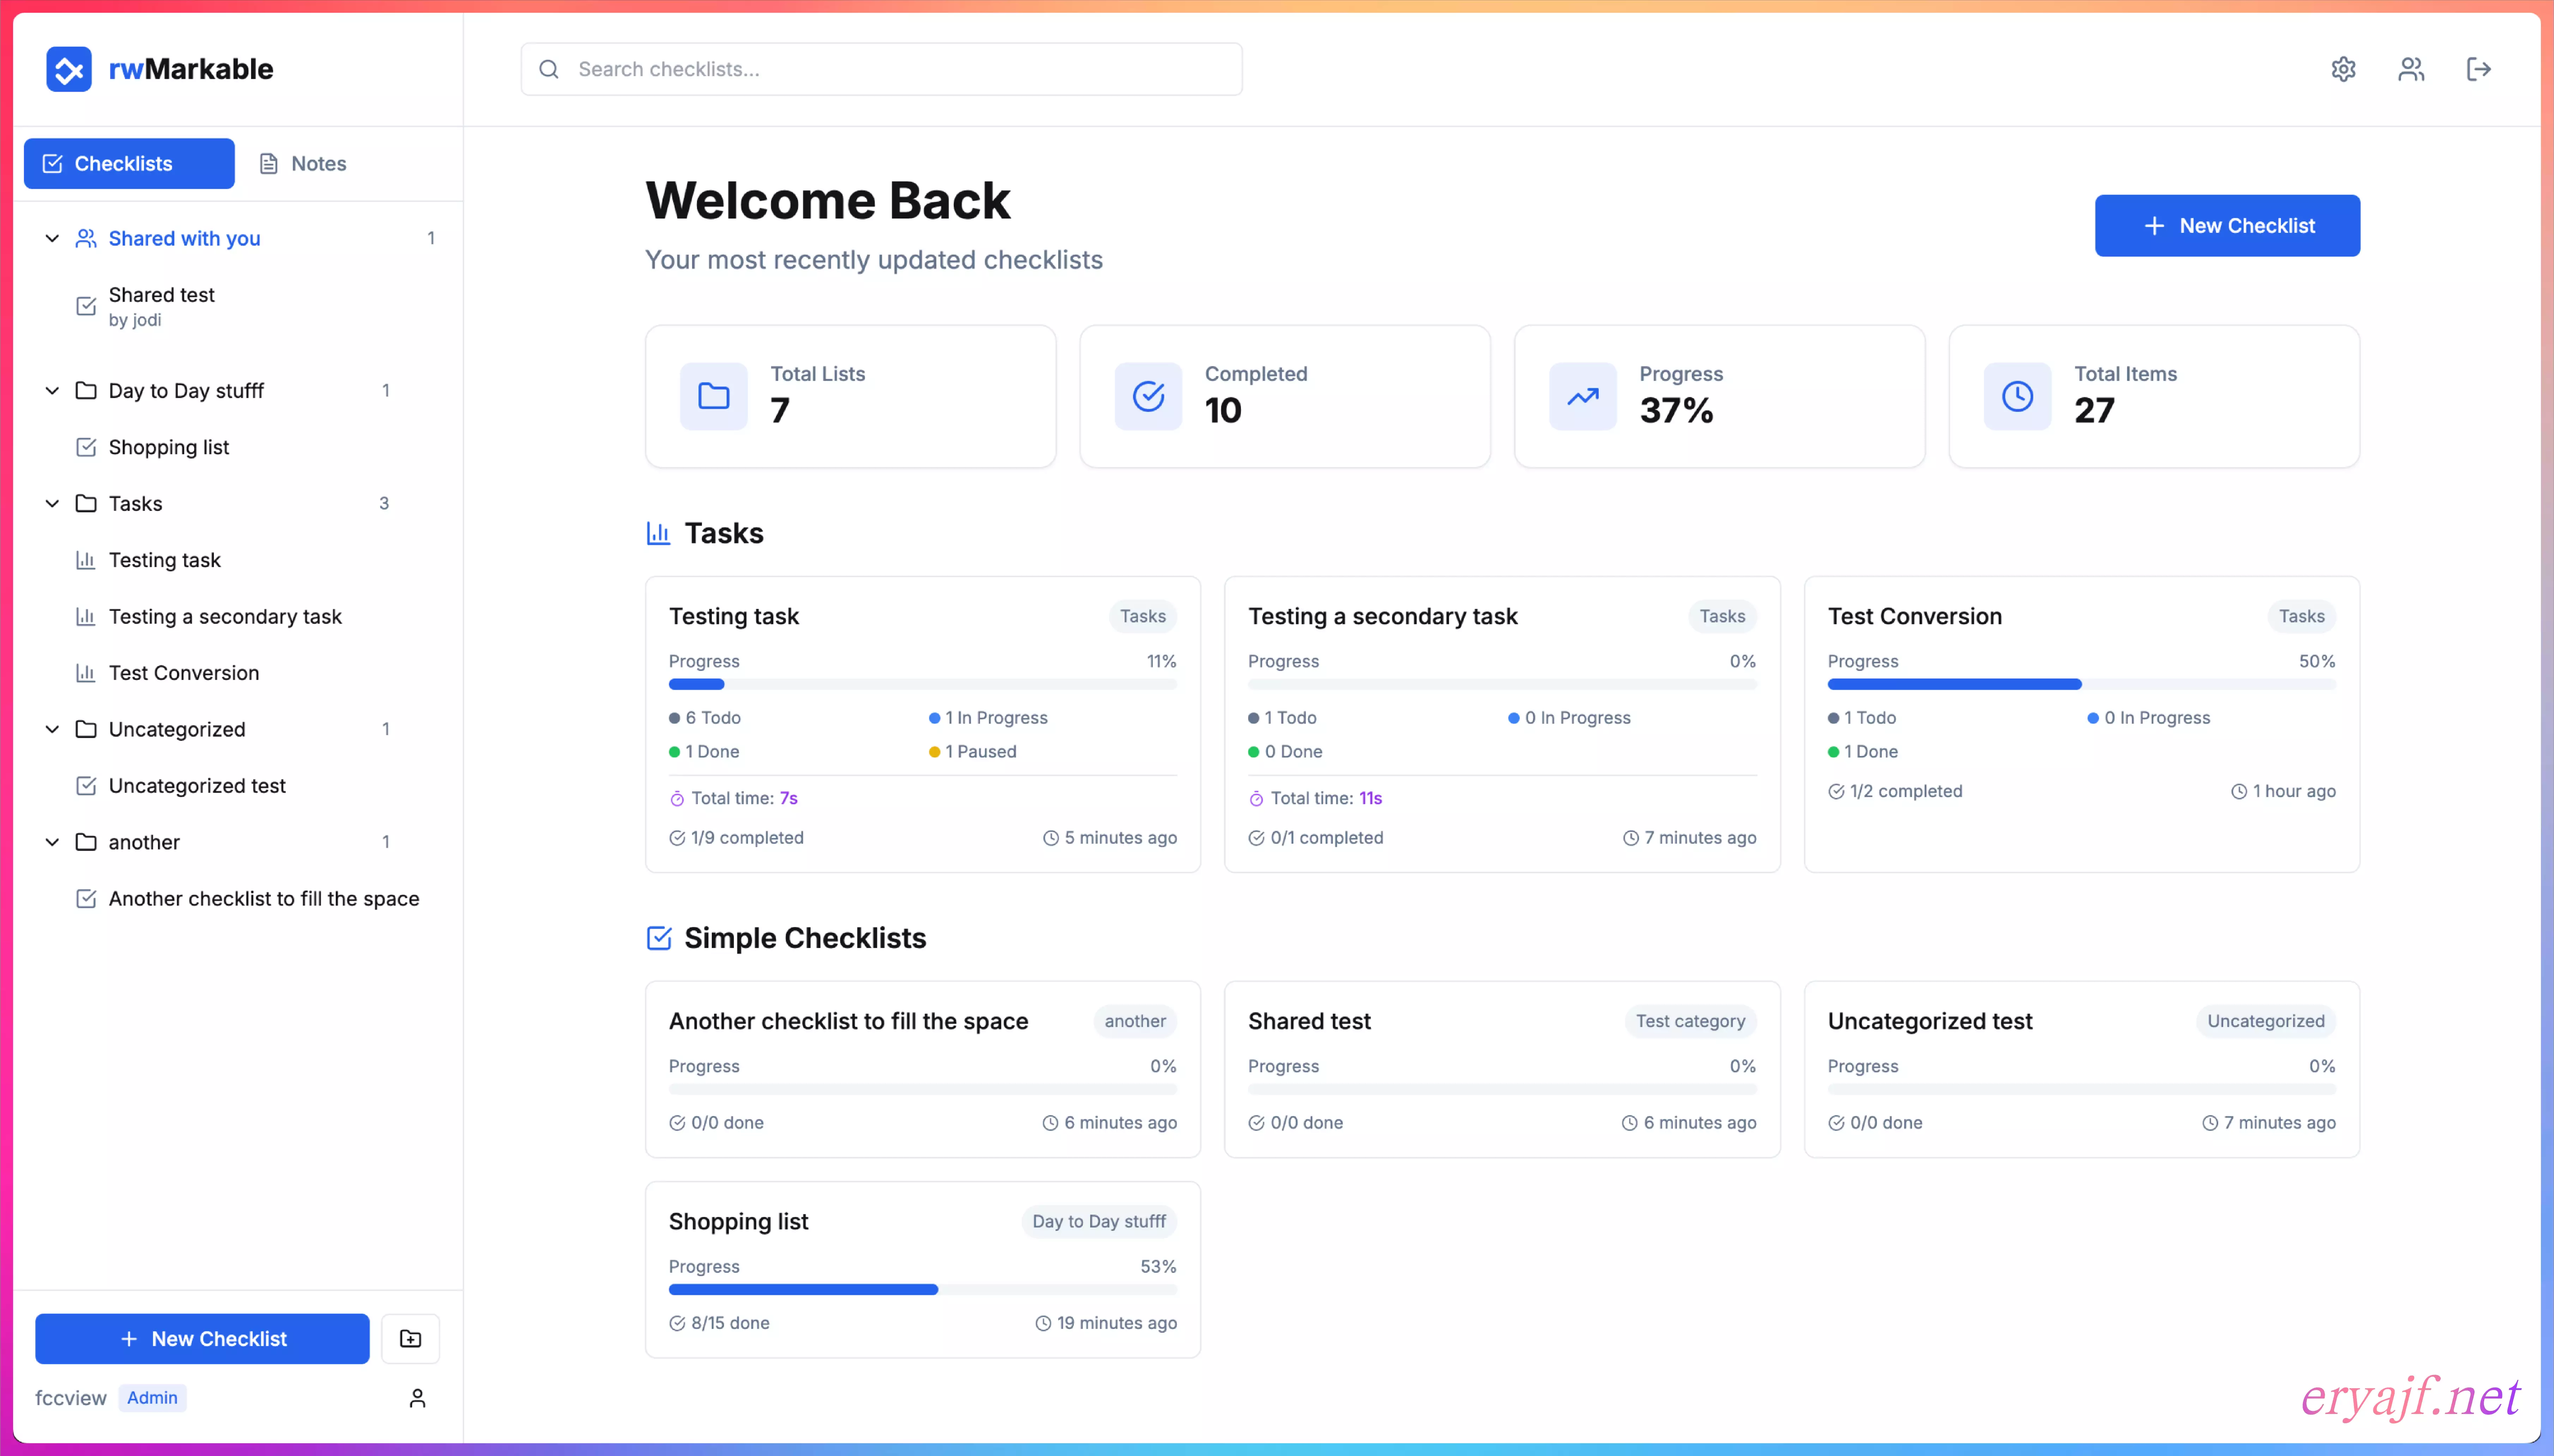
Task: Click Shopping list card progress bar
Action: pos(922,1290)
